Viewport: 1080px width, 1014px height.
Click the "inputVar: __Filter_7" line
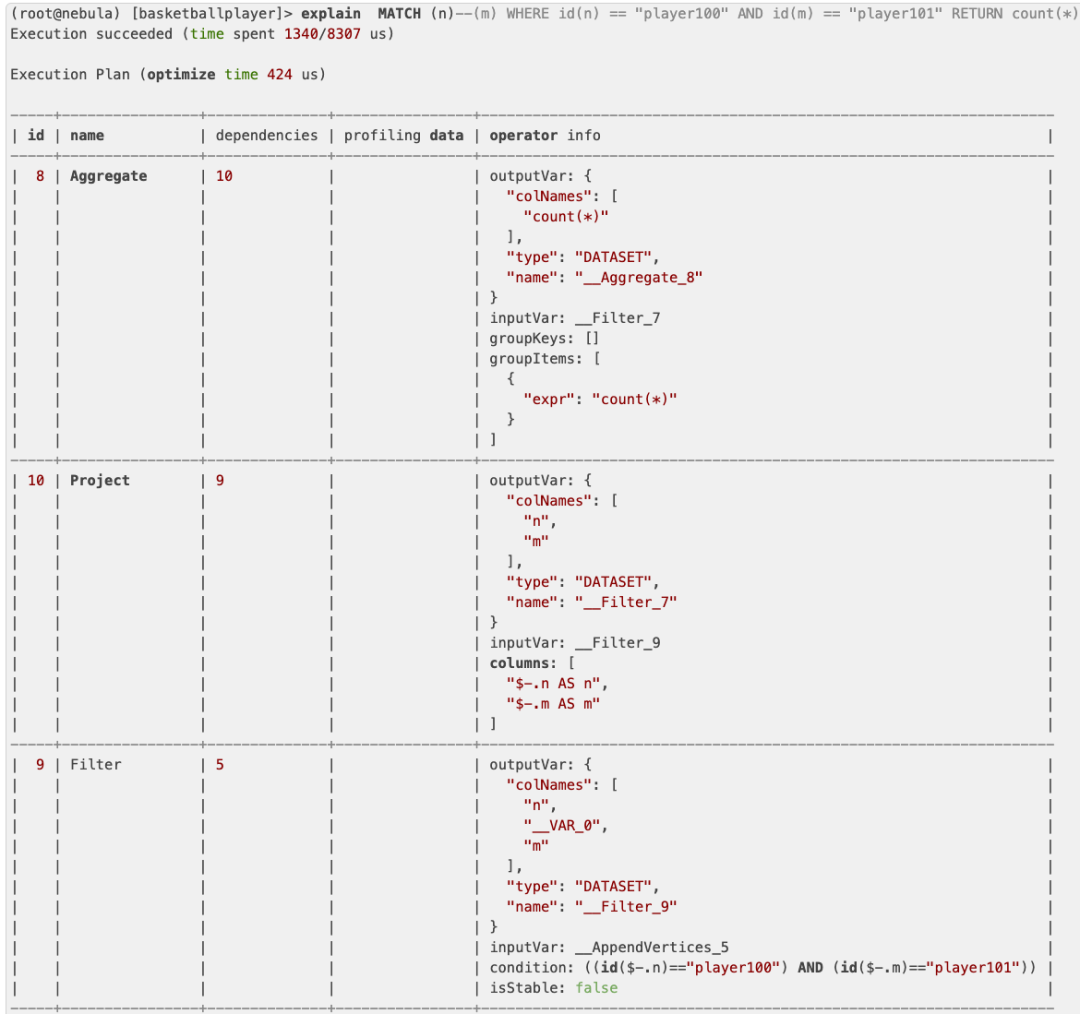pyautogui.click(x=574, y=318)
